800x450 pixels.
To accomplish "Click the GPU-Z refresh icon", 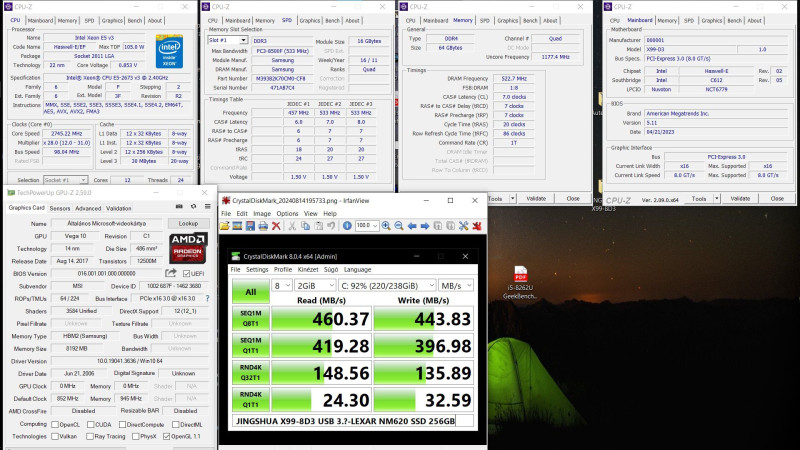I will tap(193, 207).
